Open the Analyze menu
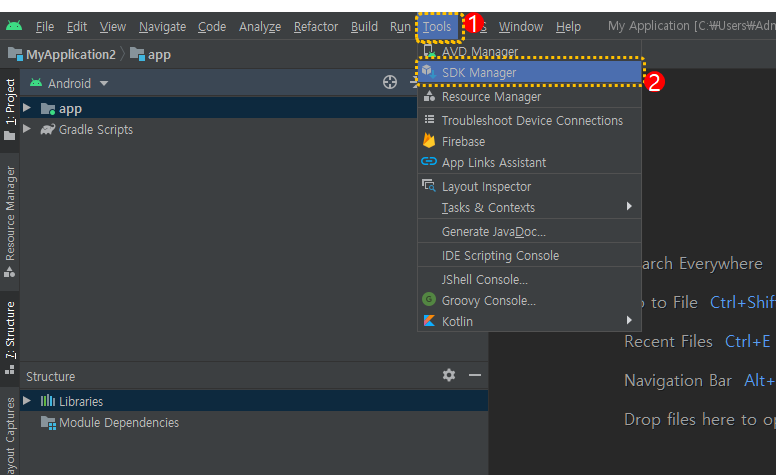 260,27
